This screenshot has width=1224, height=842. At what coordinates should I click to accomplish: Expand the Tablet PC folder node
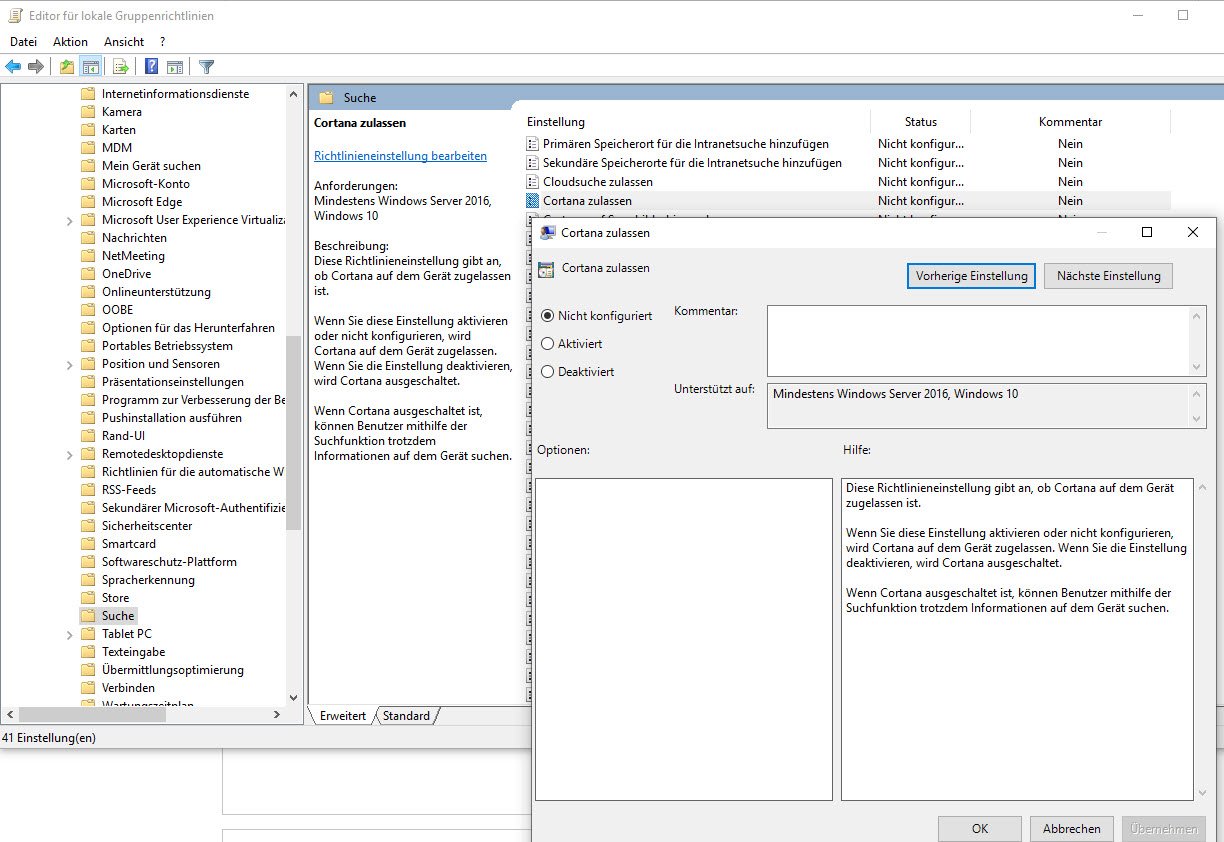(69, 634)
